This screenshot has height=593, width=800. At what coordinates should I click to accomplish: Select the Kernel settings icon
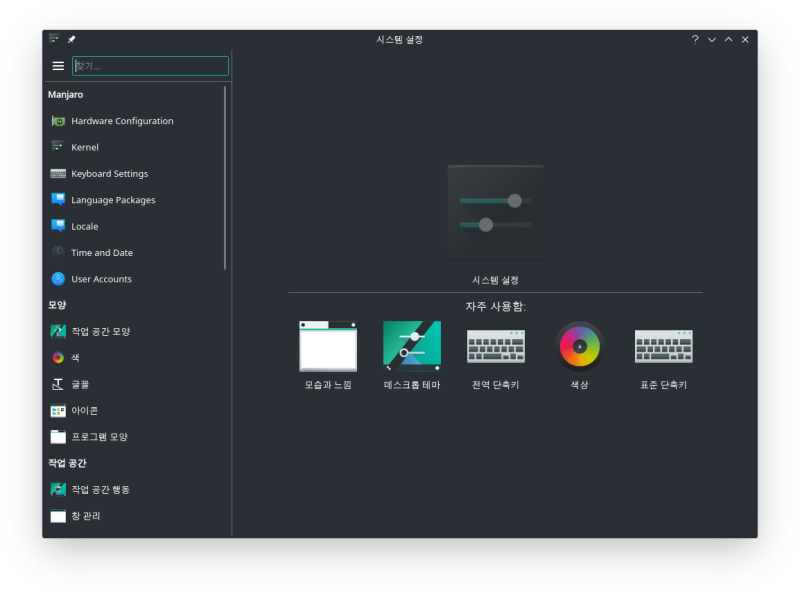(x=84, y=147)
